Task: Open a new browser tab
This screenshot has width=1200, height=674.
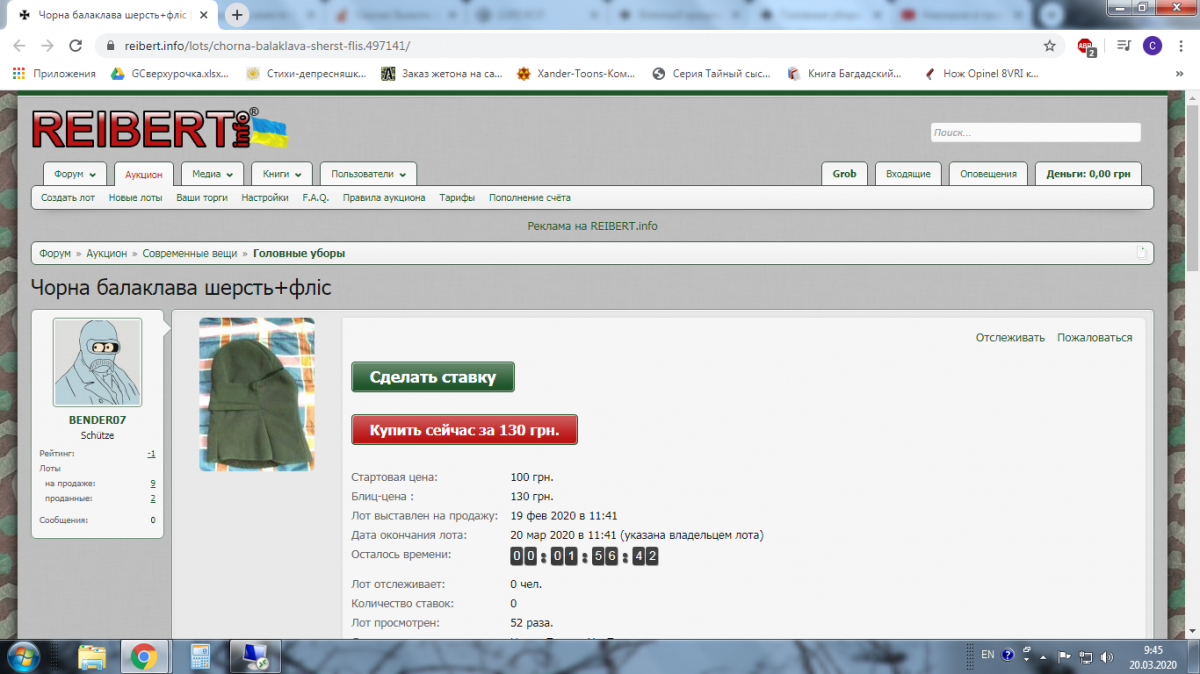Action: (x=237, y=15)
